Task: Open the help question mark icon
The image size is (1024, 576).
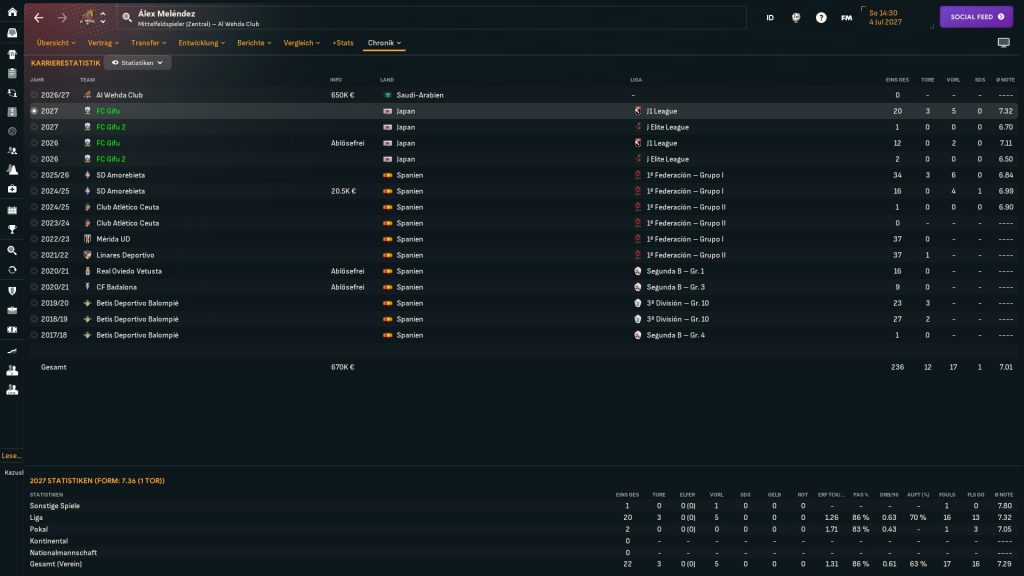Action: (821, 18)
